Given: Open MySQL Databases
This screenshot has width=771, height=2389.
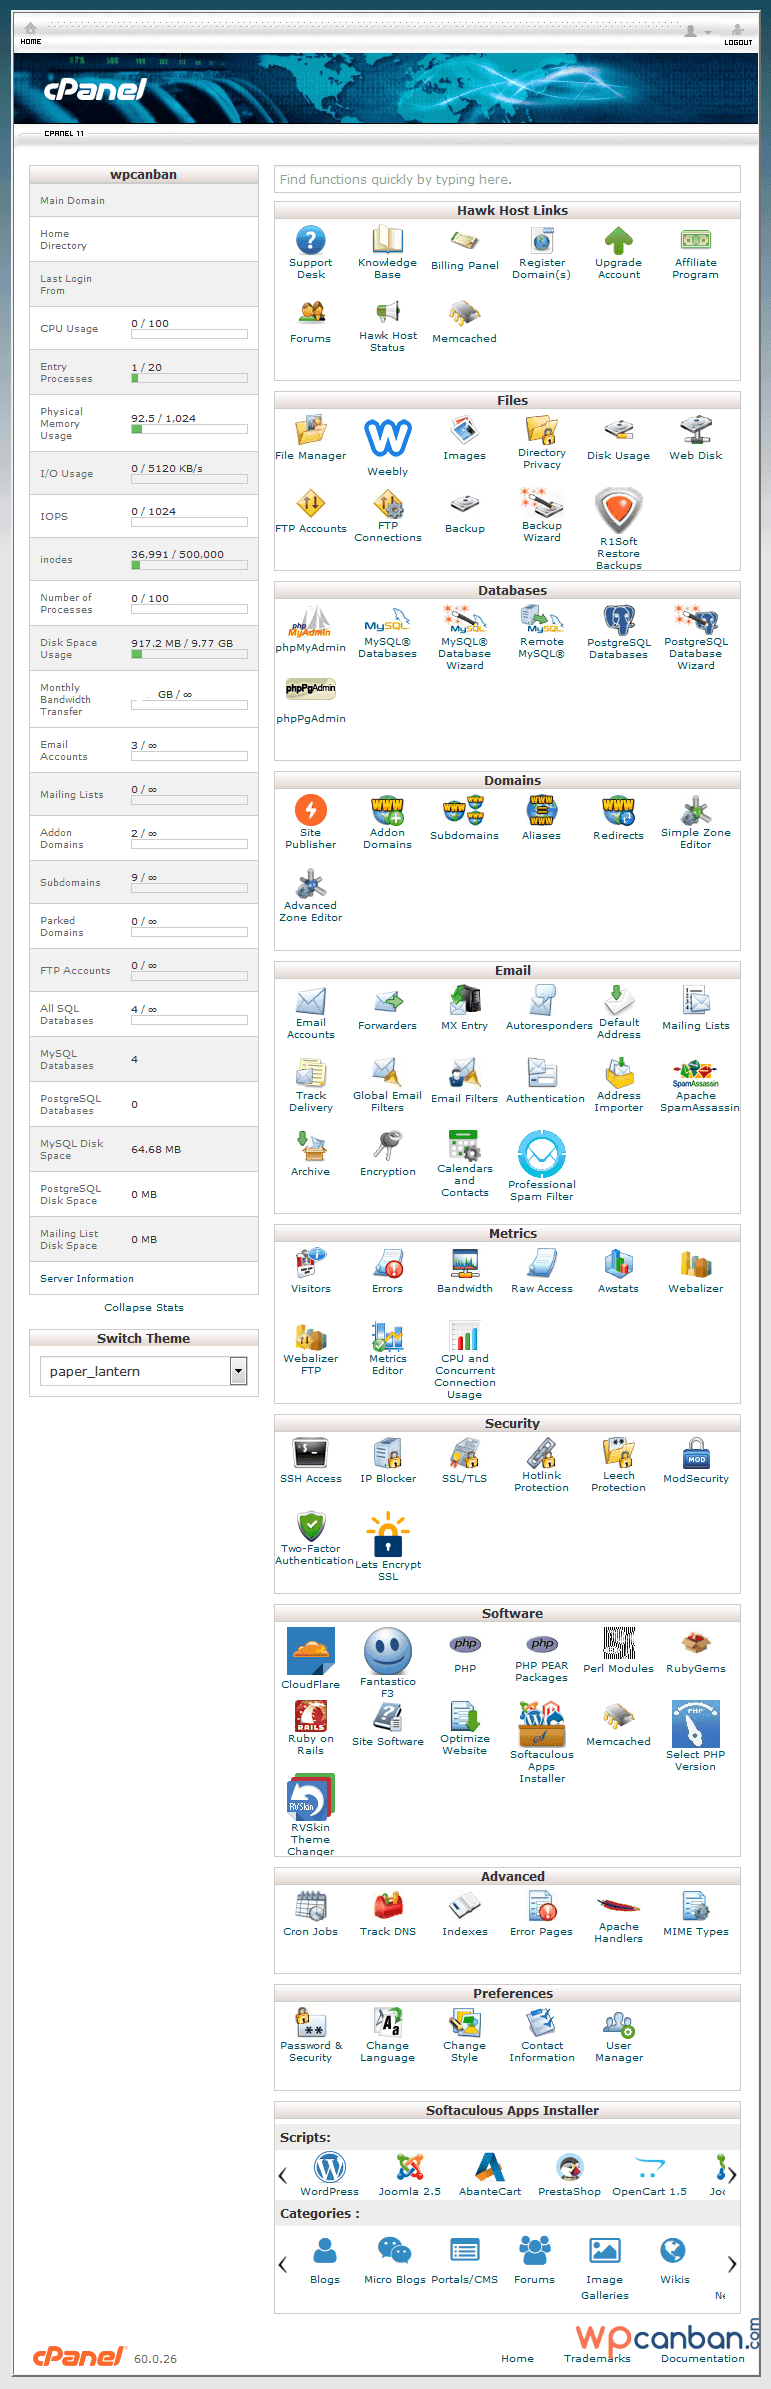Looking at the screenshot, I should (388, 619).
